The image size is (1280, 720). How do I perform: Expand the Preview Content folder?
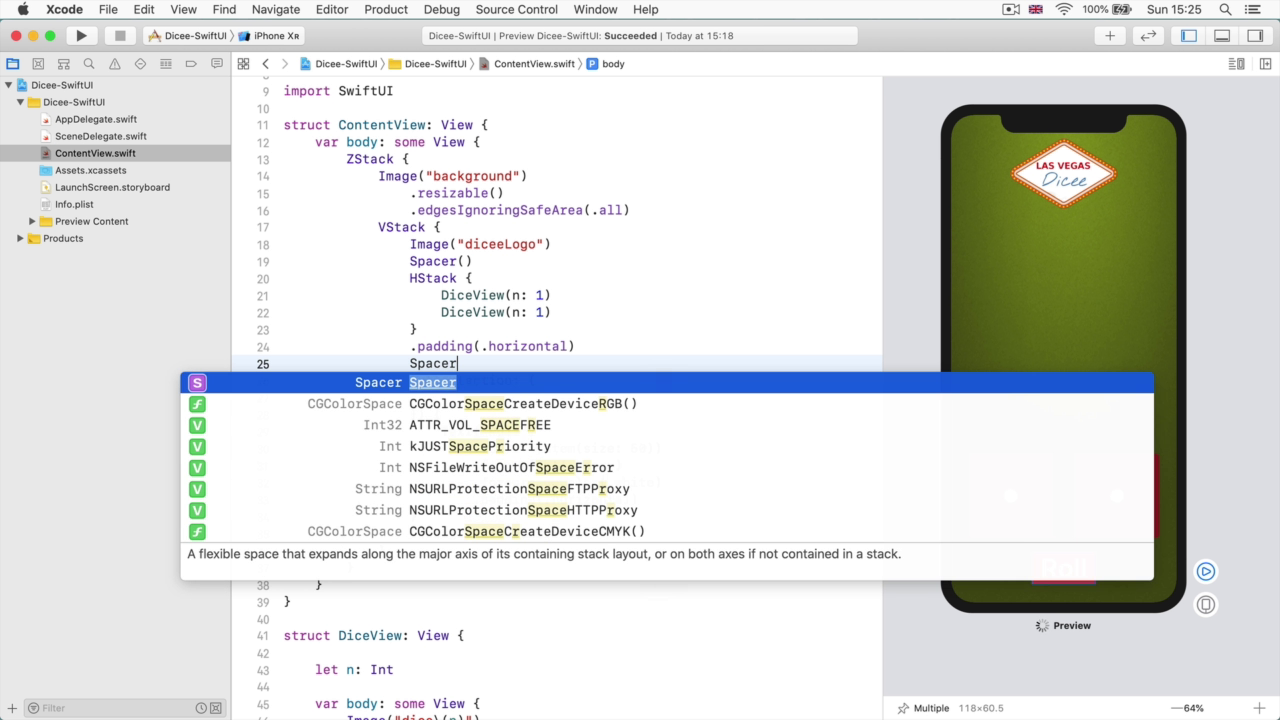click(x=32, y=221)
